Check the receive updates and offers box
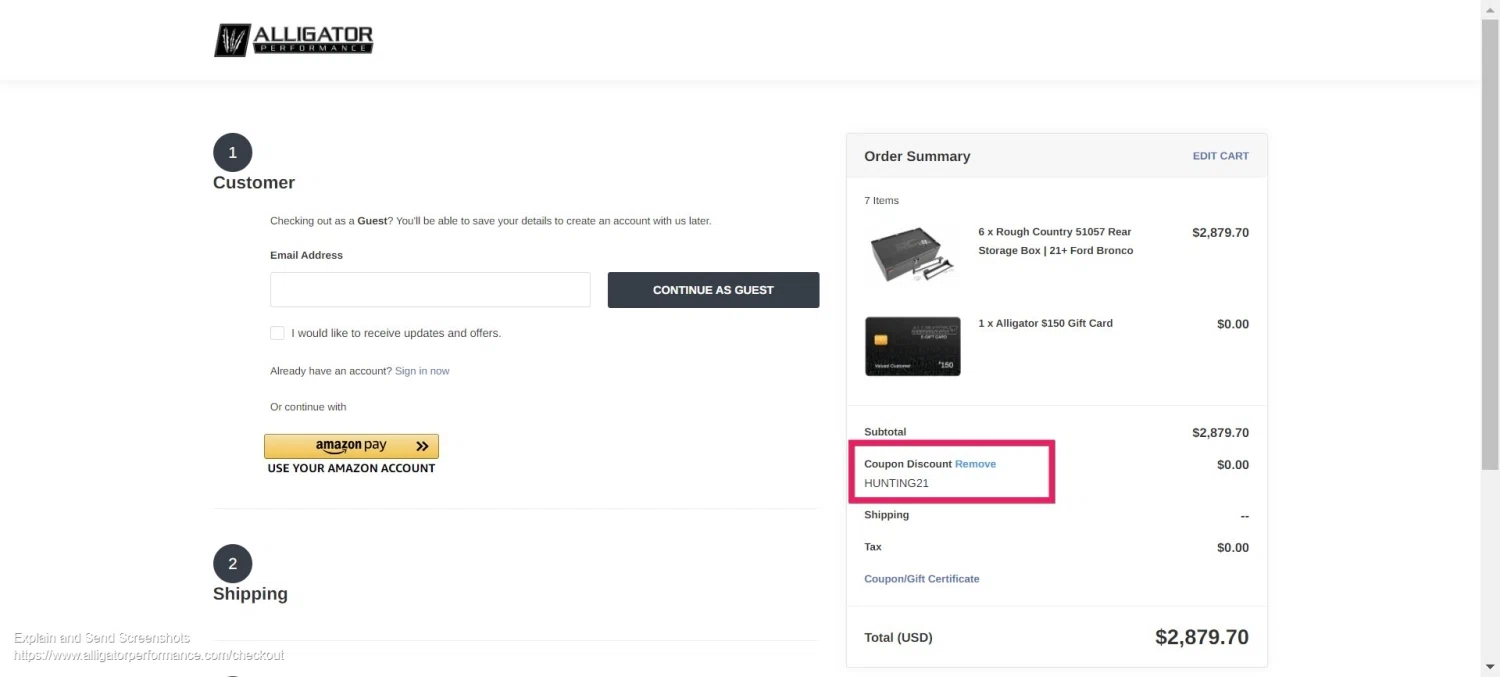Image resolution: width=1500 pixels, height=677 pixels. click(277, 333)
